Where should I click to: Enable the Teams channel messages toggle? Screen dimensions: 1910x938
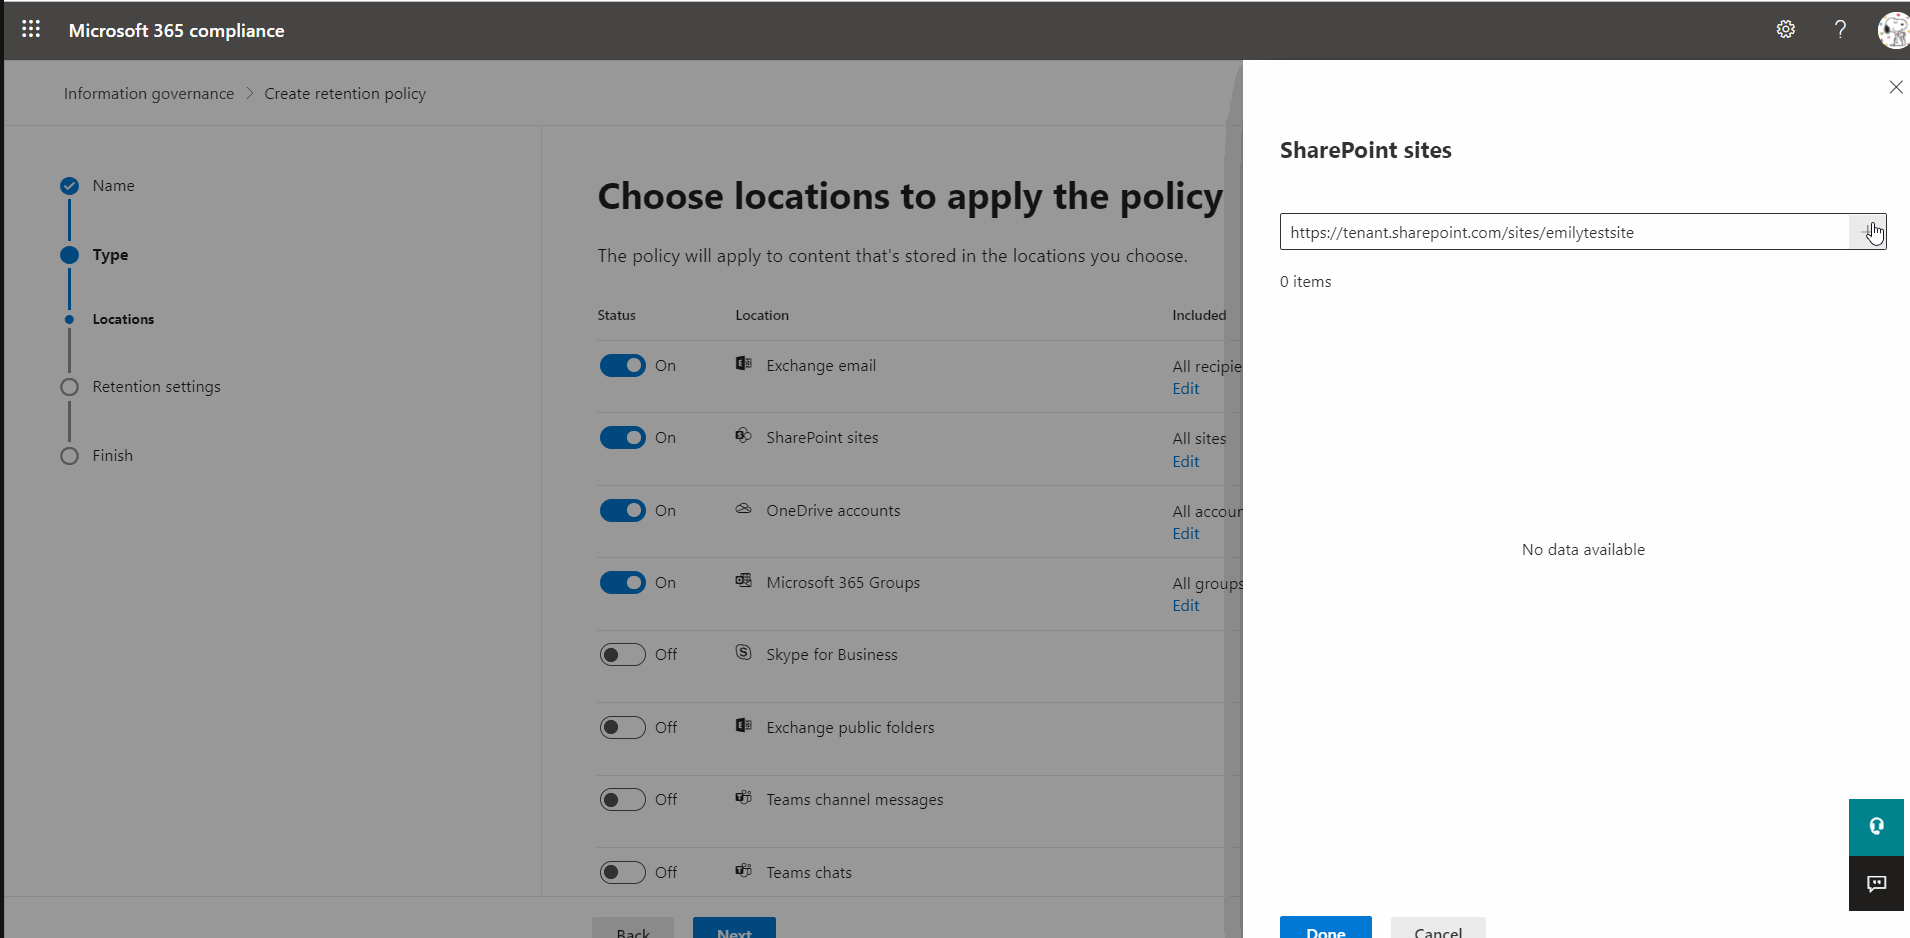coord(622,800)
